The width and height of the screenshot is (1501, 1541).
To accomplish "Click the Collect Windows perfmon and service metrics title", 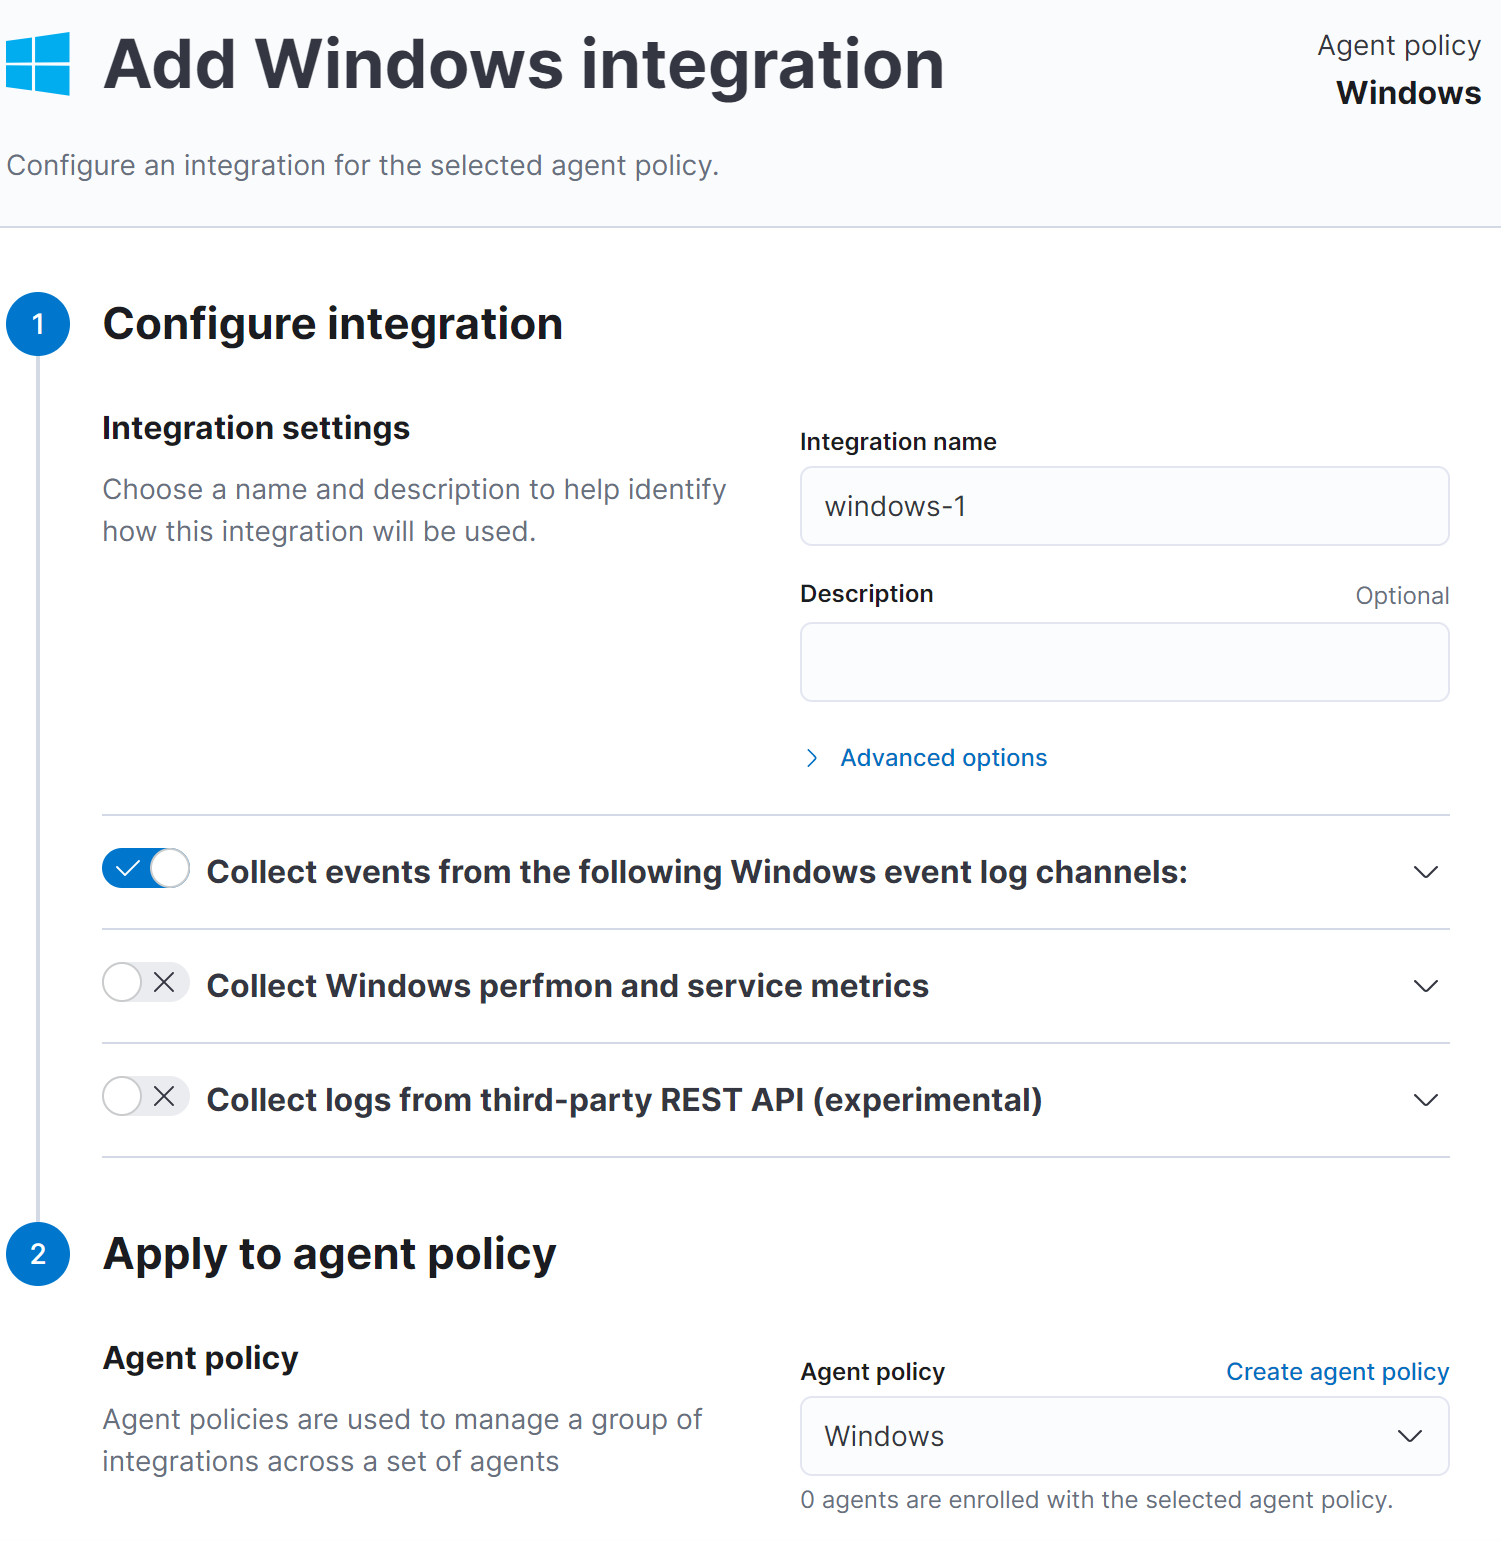I will click(567, 986).
